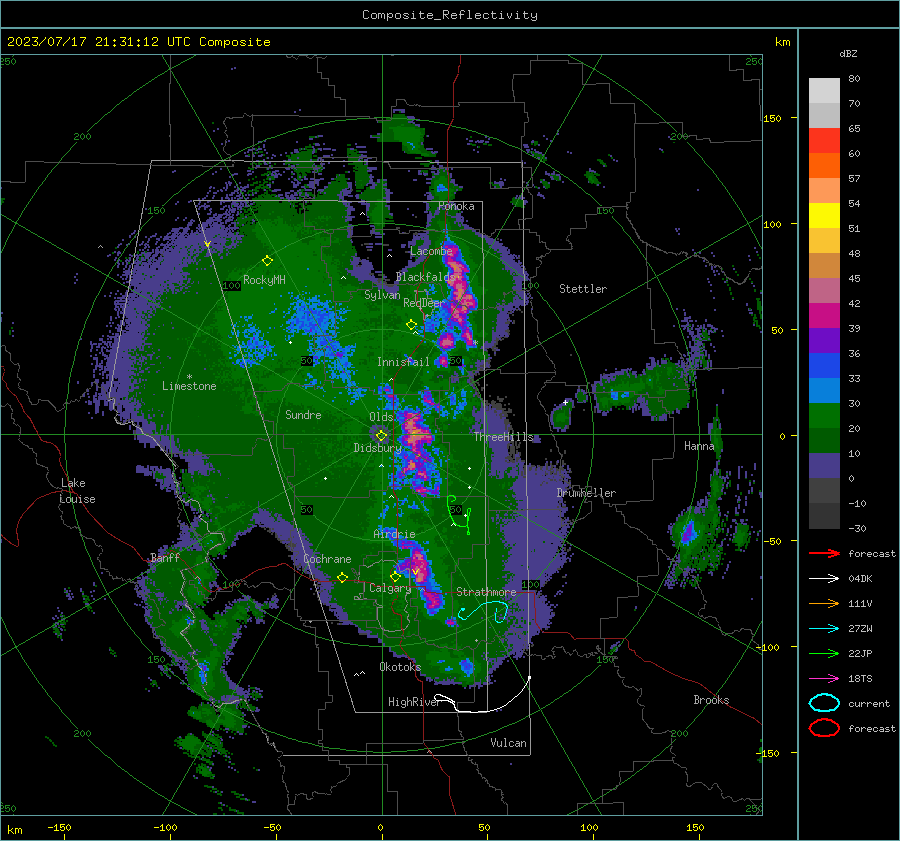This screenshot has width=900, height=841.
Task: Click the orange 111V arrow legend icon
Action: [824, 603]
